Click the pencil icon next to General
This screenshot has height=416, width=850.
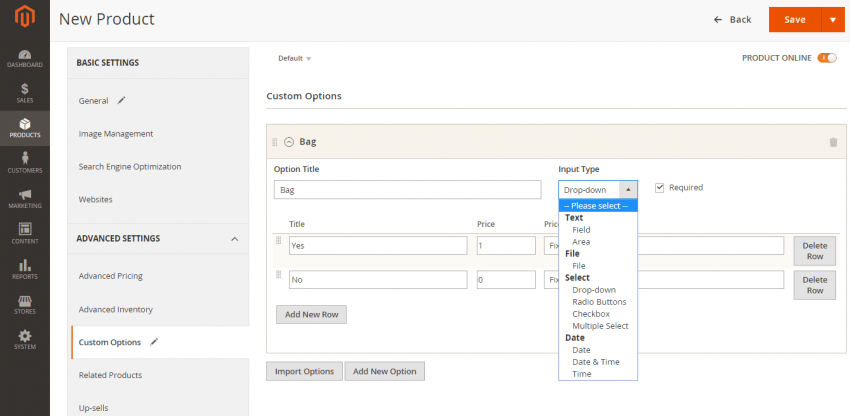point(121,100)
